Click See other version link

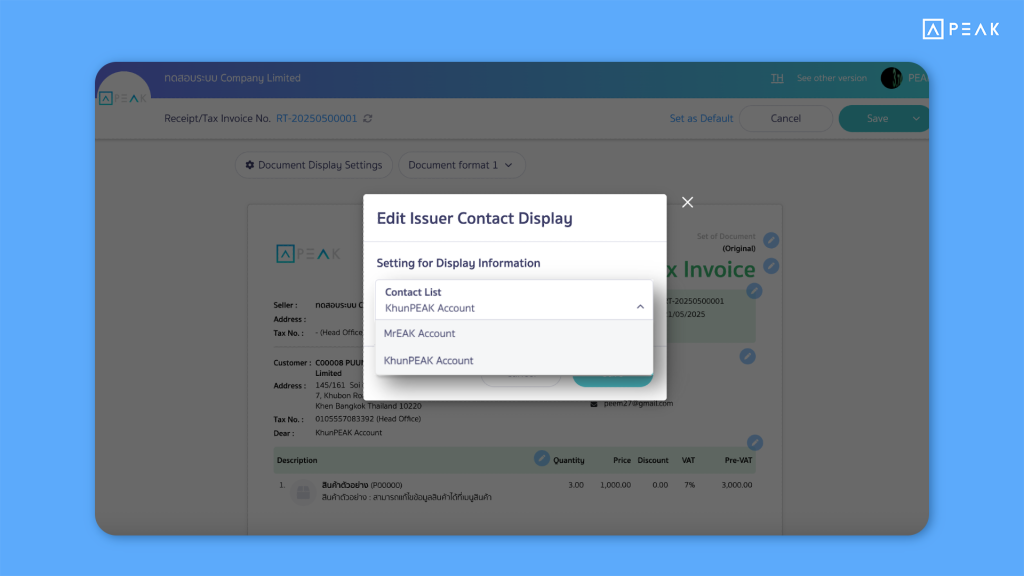[831, 78]
